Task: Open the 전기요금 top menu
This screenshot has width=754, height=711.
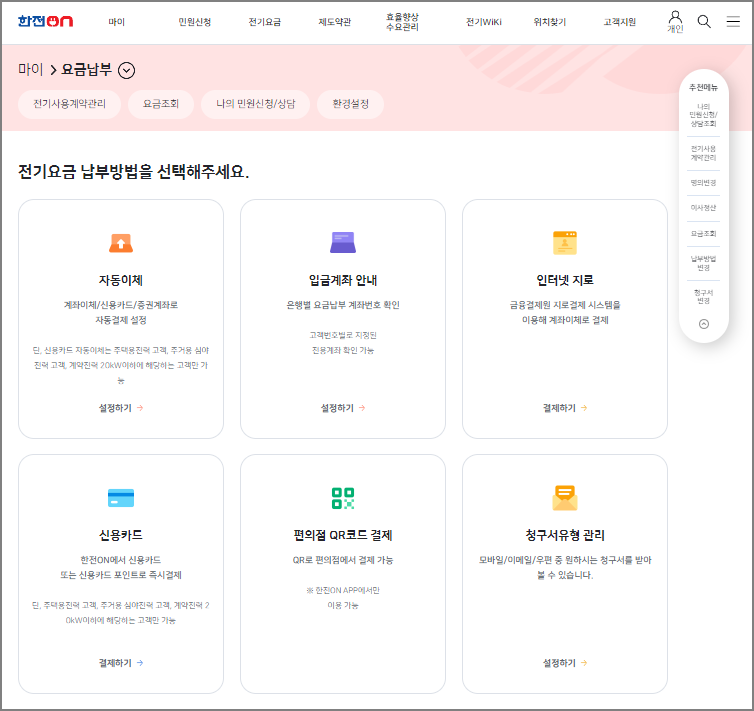Action: 264,22
